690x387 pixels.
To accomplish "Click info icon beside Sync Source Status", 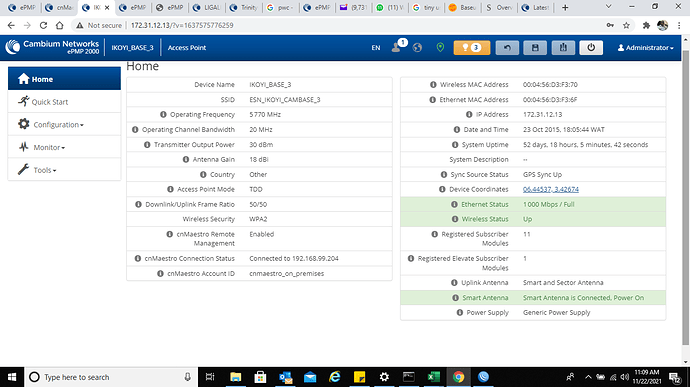I will point(444,174).
